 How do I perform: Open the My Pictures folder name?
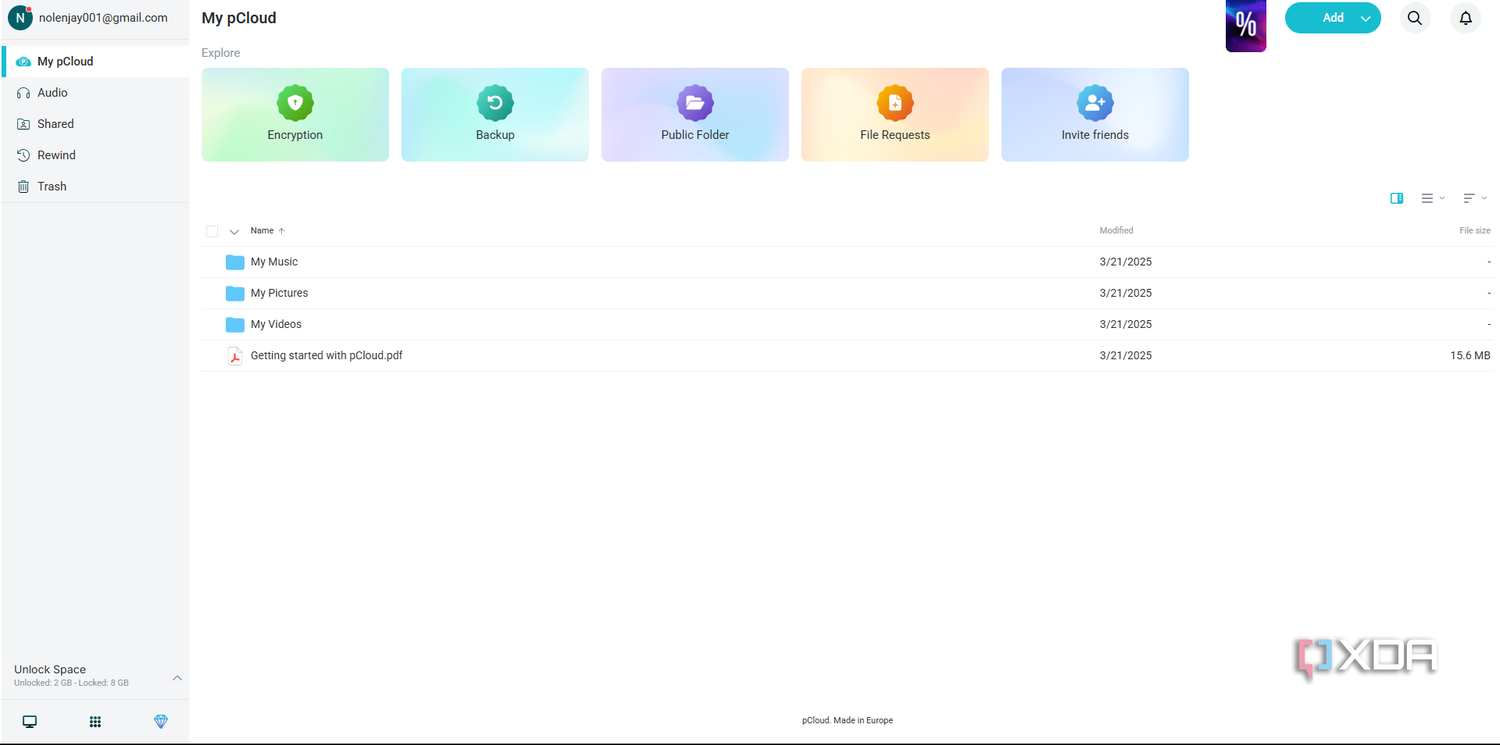pos(279,293)
